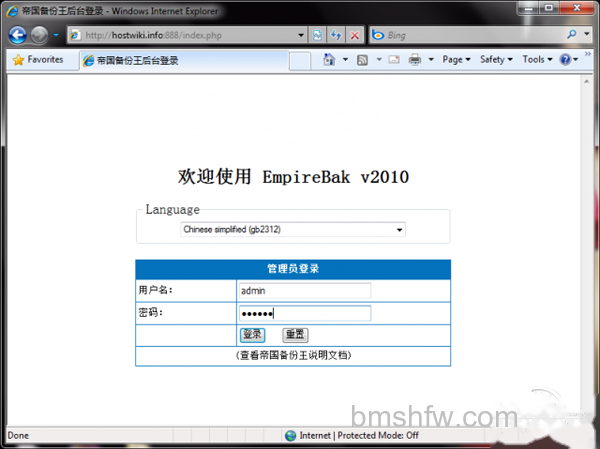Click the browser Forward arrow button
The width and height of the screenshot is (600, 449).
click(x=39, y=35)
